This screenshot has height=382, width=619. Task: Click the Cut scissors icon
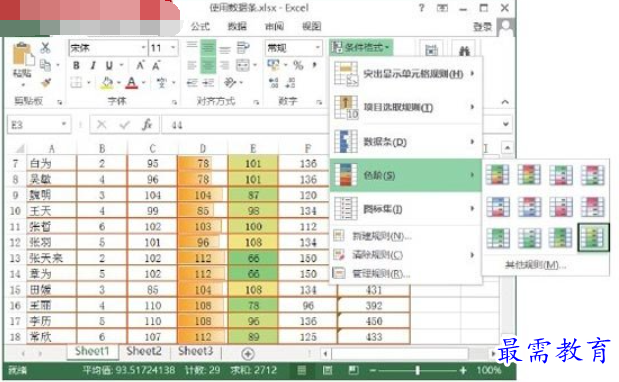coord(45,48)
